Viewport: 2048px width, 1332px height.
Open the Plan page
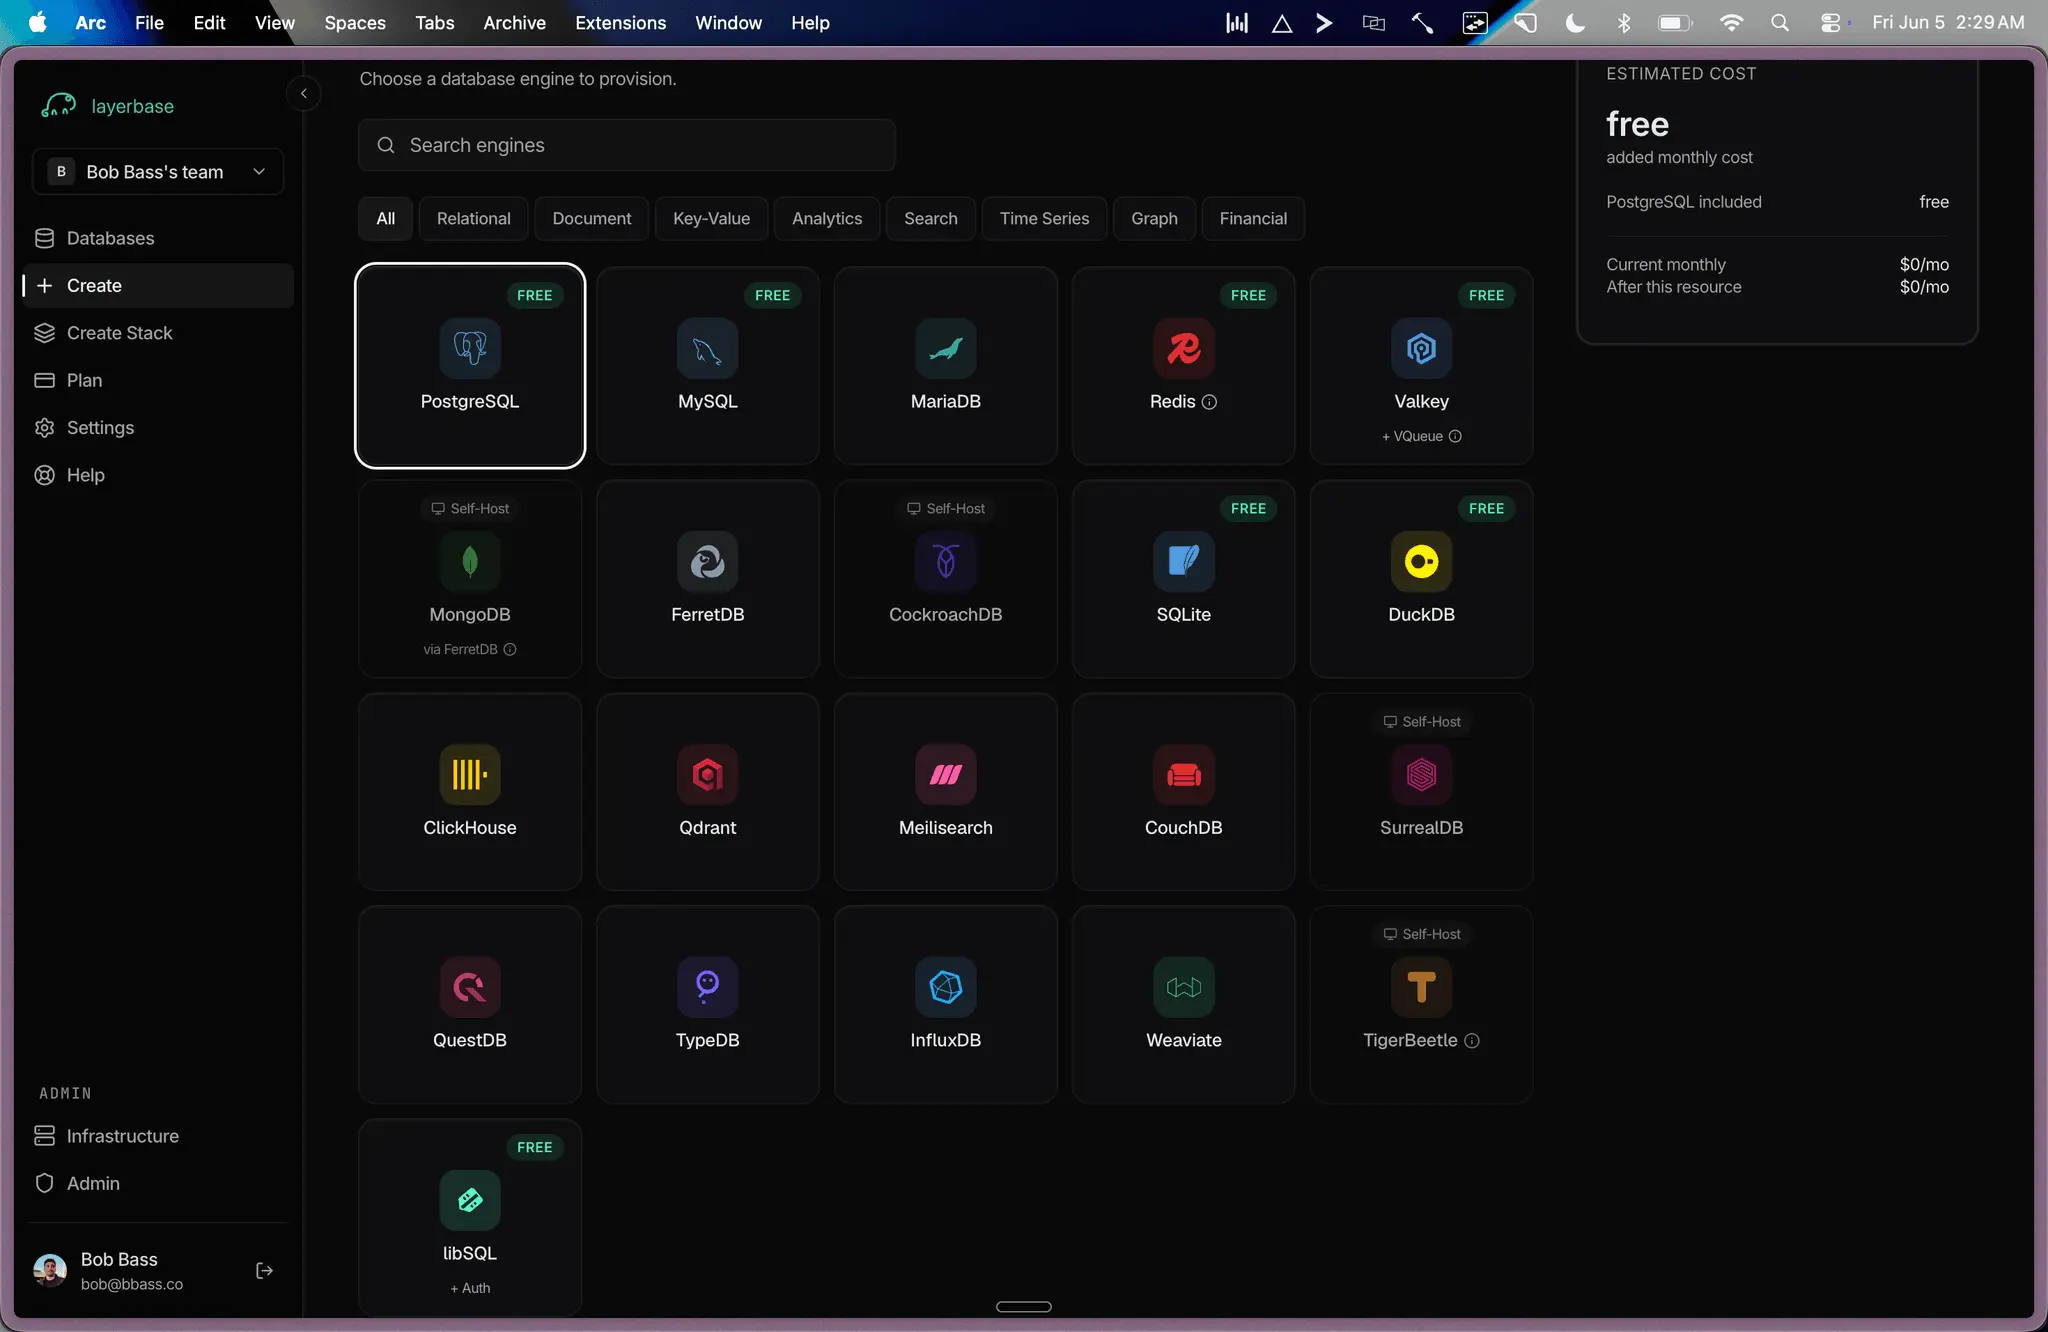tap(158, 380)
